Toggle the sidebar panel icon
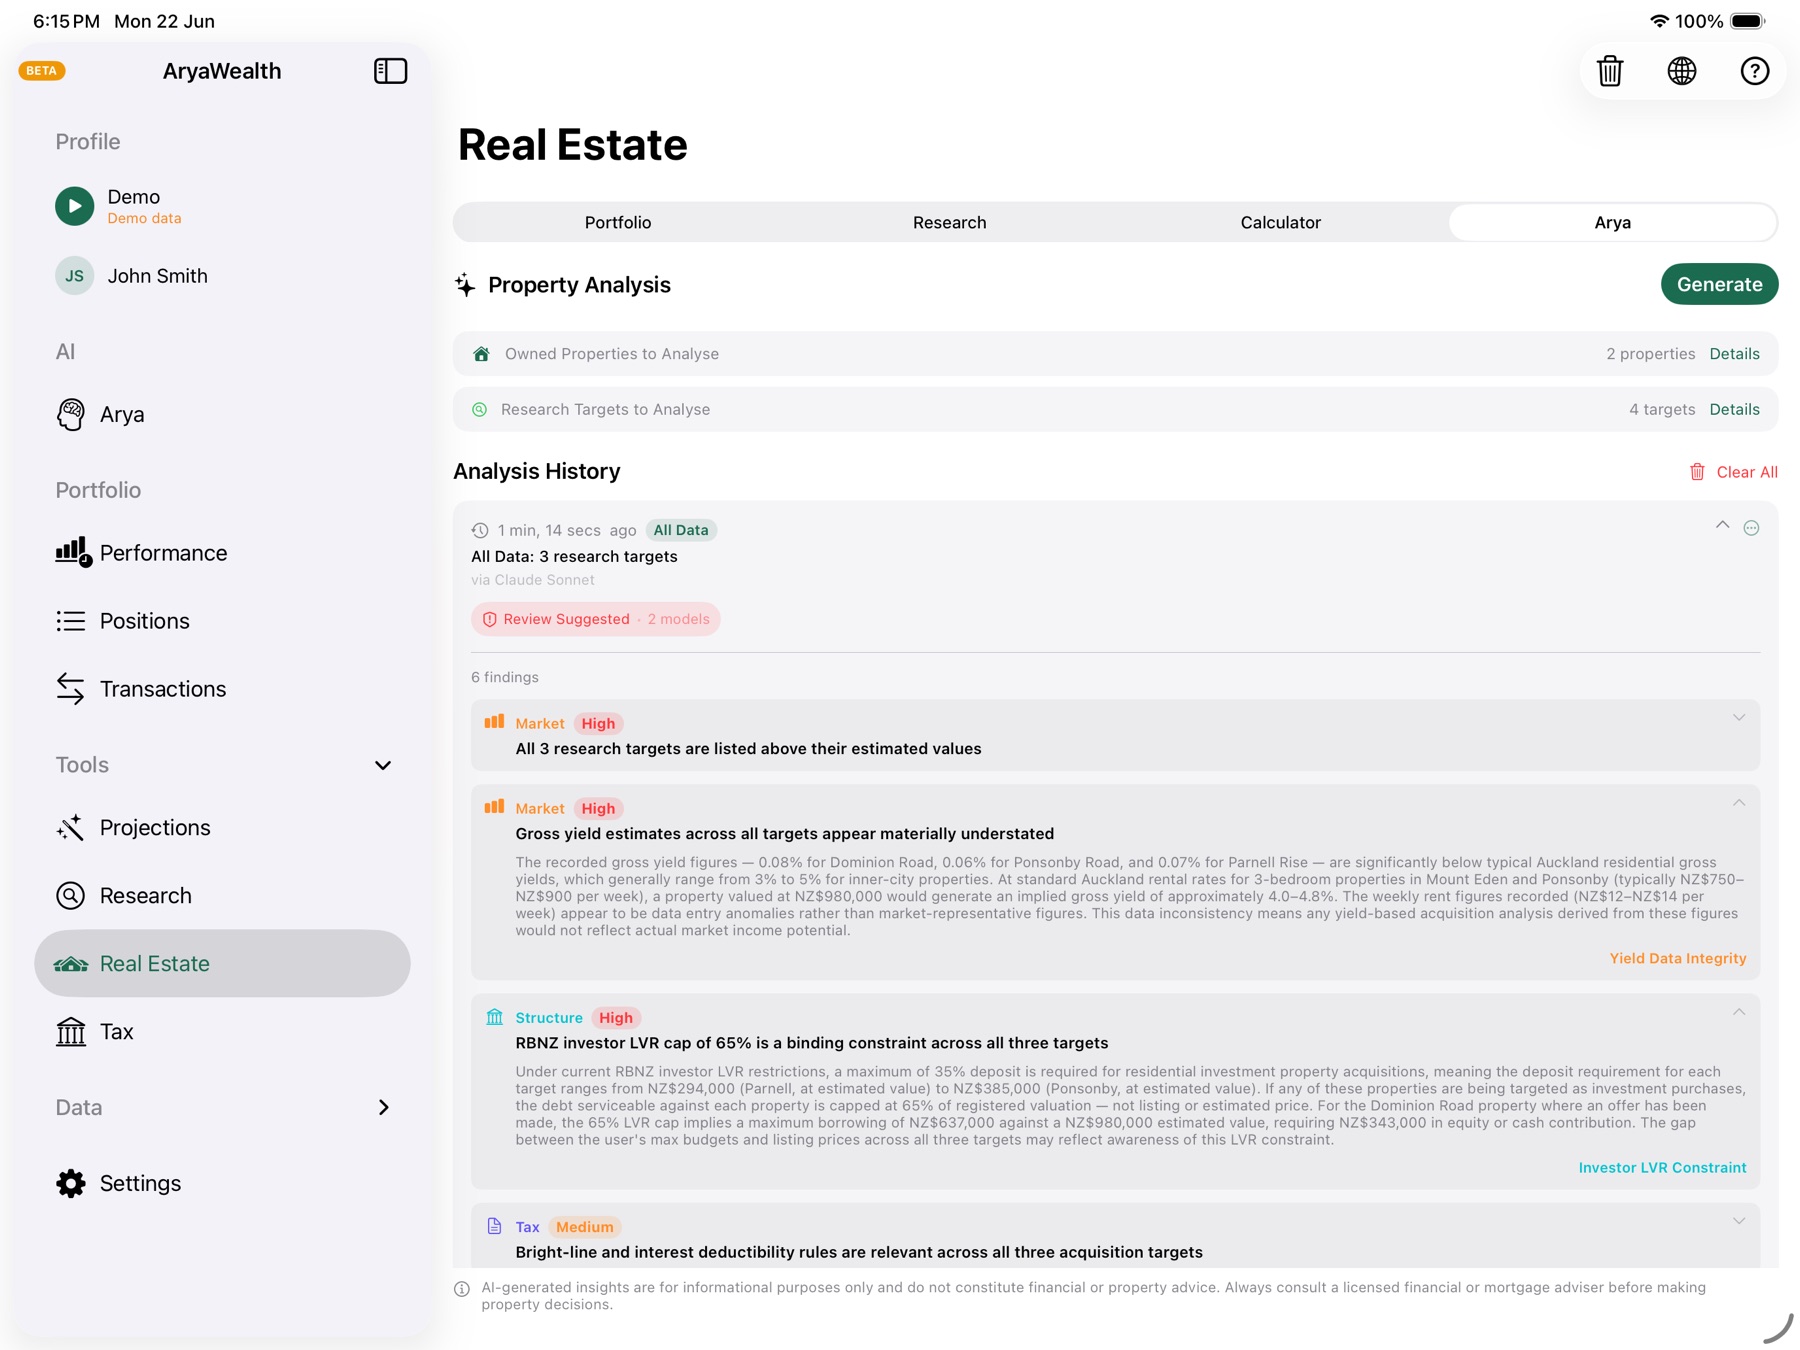The width and height of the screenshot is (1800, 1350). [x=390, y=71]
